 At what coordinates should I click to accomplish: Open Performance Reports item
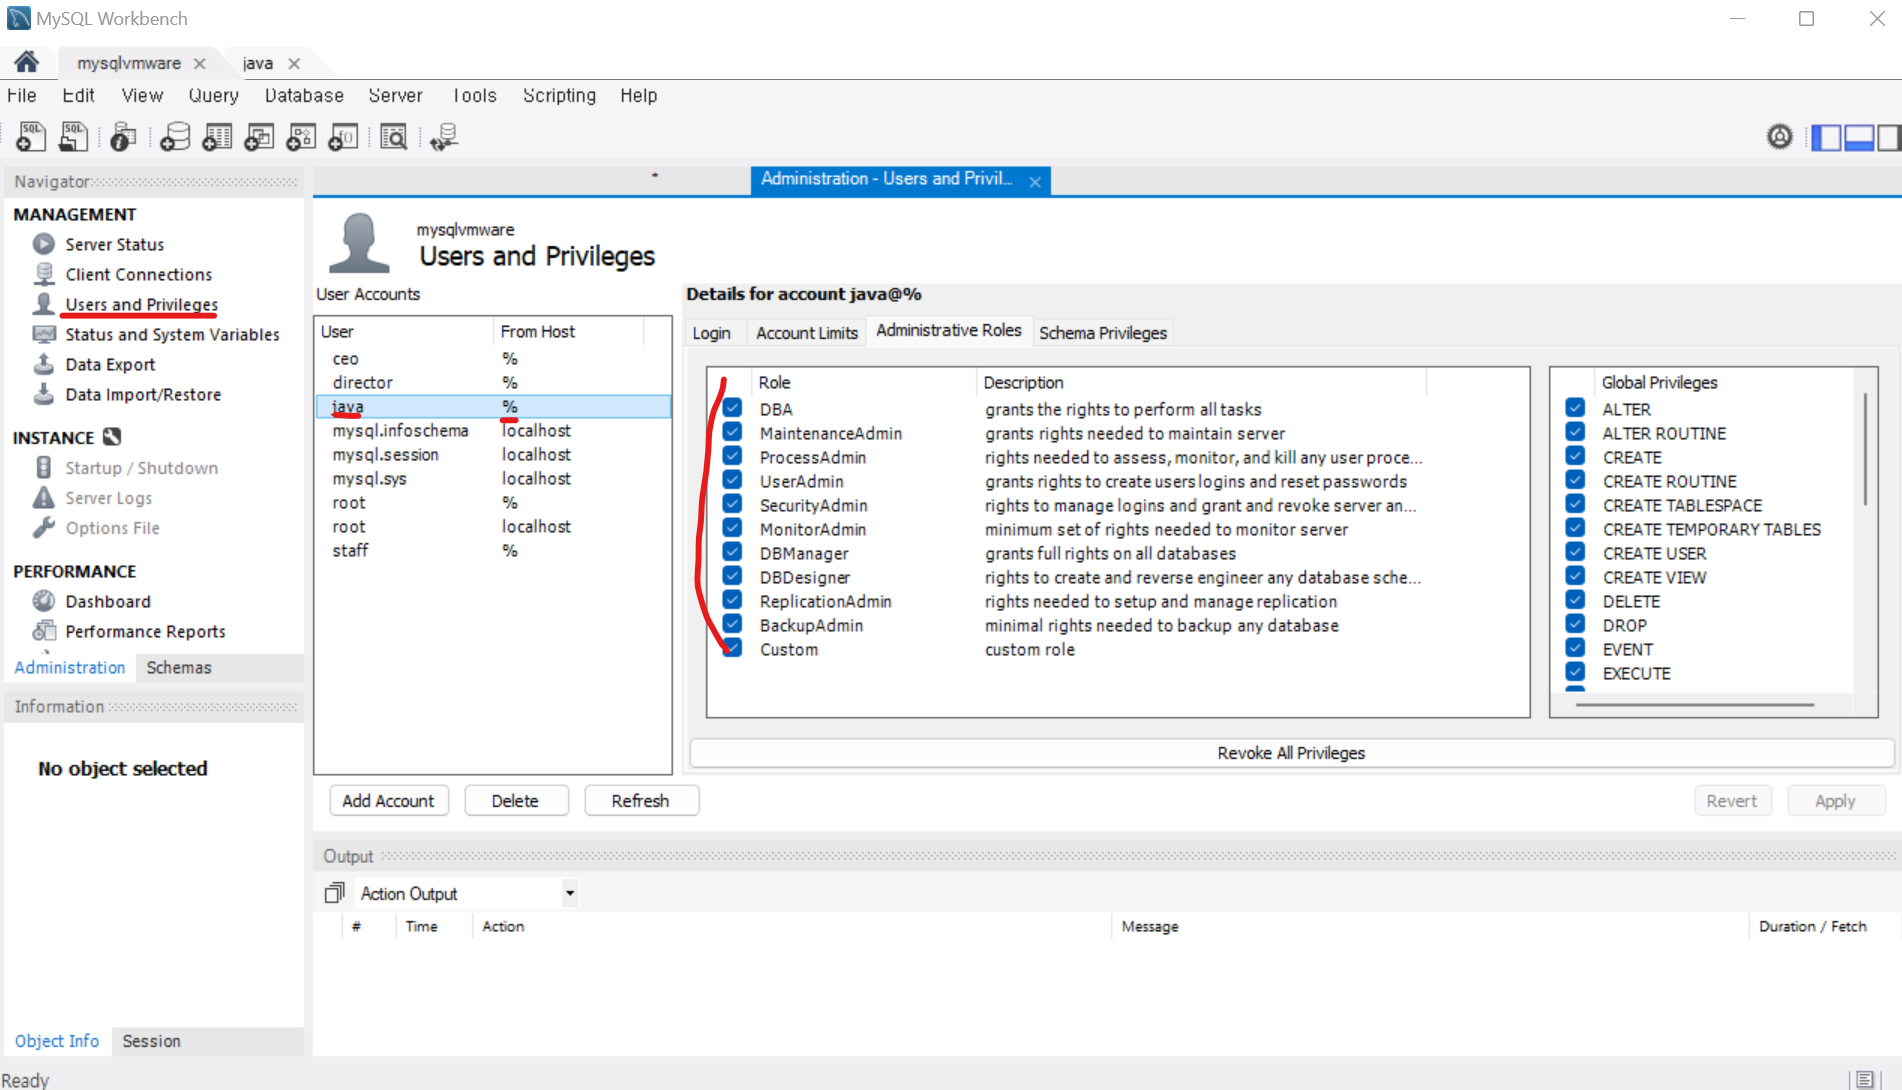145,631
